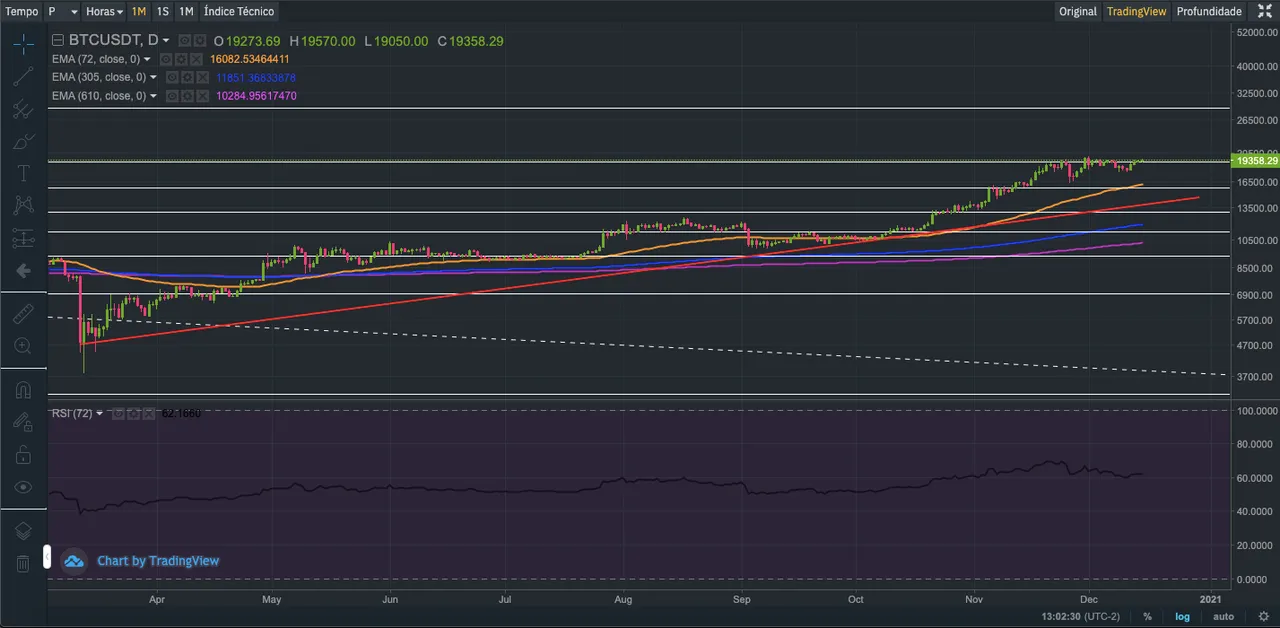Viewport: 1280px width, 628px height.
Task: Click the Tempo label
Action: pos(22,11)
